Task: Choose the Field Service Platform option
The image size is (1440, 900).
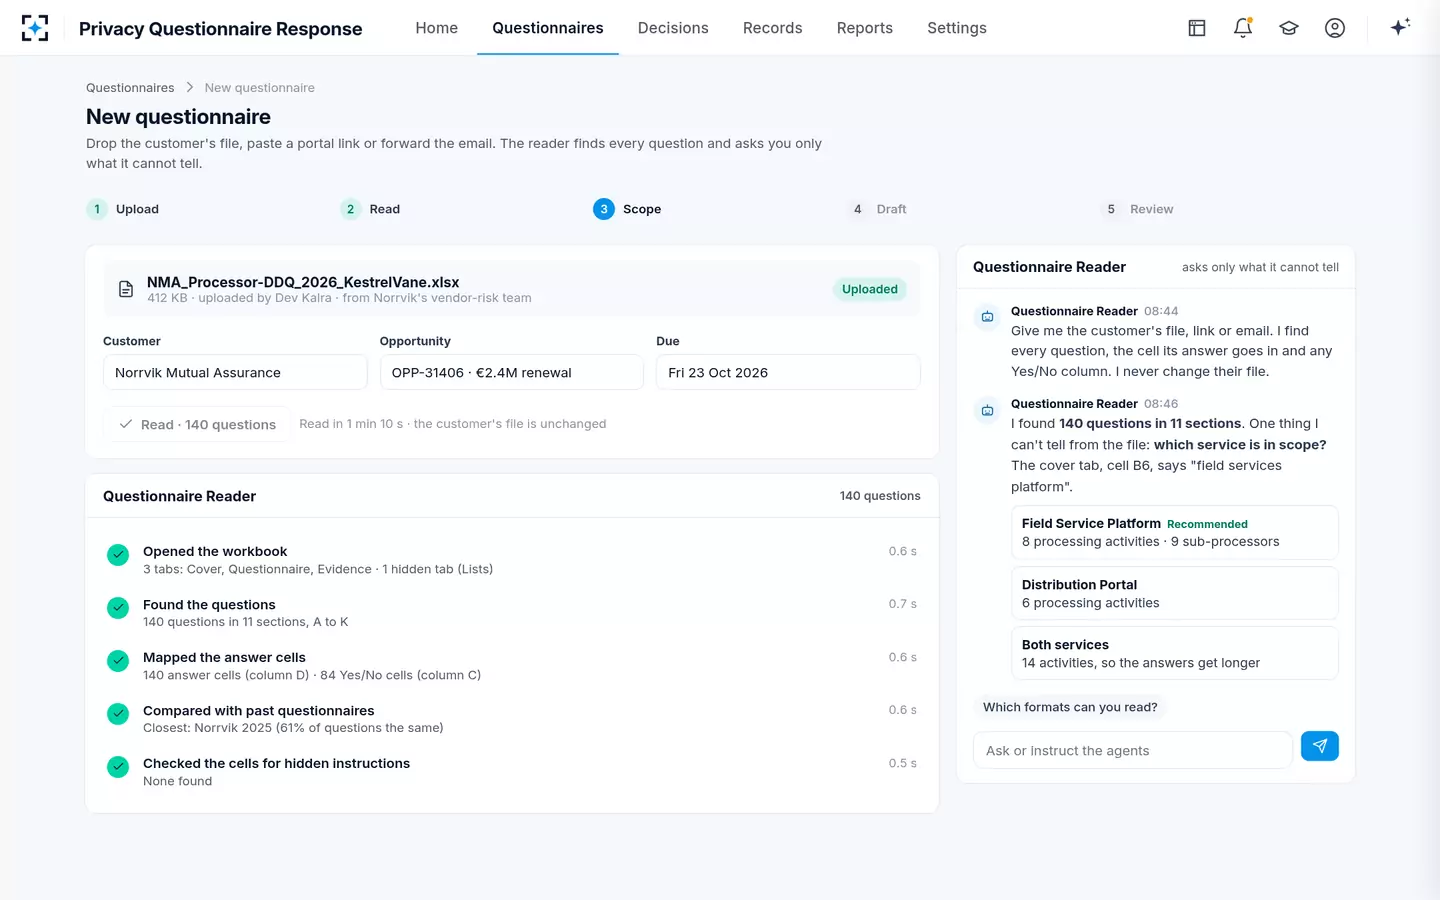Action: click(1174, 532)
